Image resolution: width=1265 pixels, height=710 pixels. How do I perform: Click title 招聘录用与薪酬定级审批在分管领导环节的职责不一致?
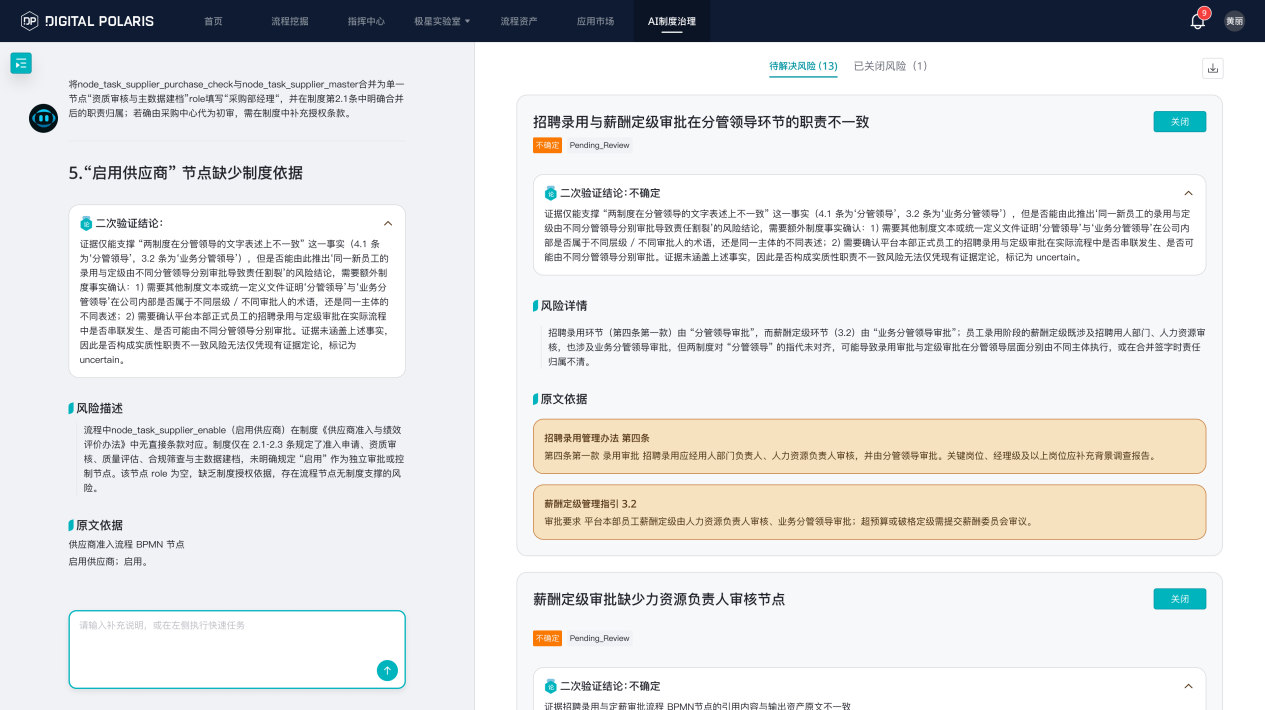(701, 122)
